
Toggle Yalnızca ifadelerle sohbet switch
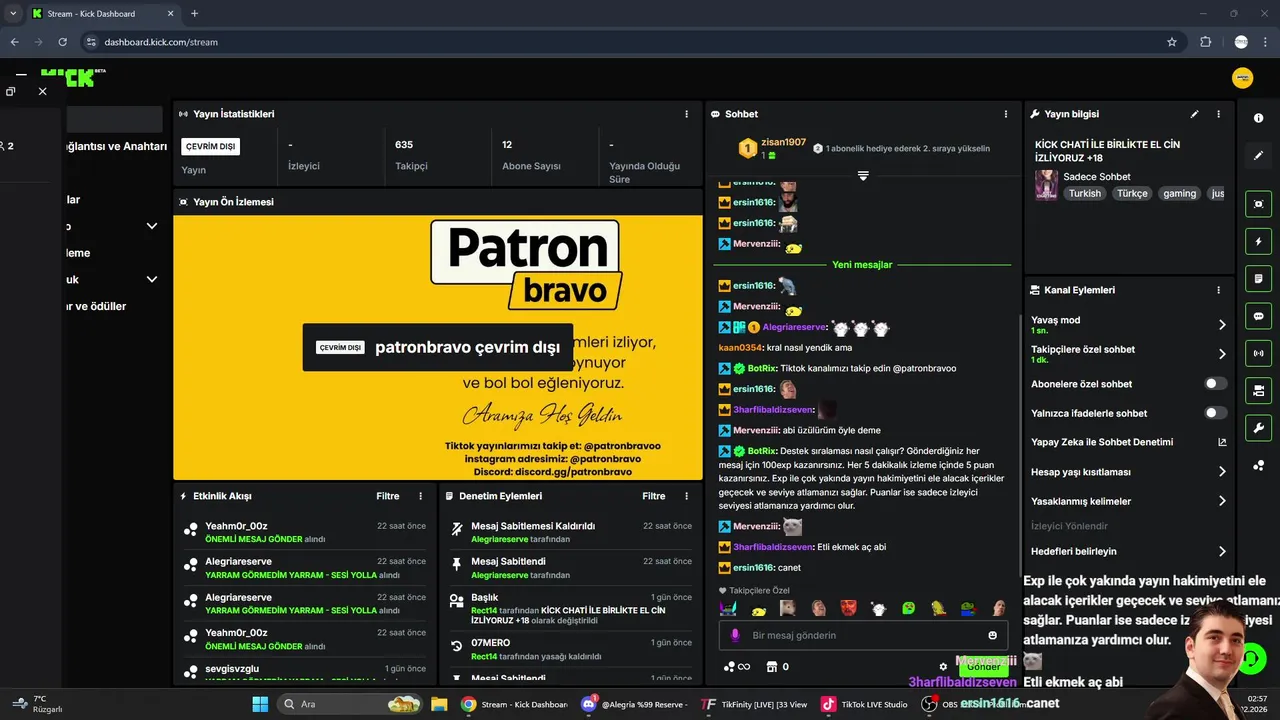(1215, 413)
